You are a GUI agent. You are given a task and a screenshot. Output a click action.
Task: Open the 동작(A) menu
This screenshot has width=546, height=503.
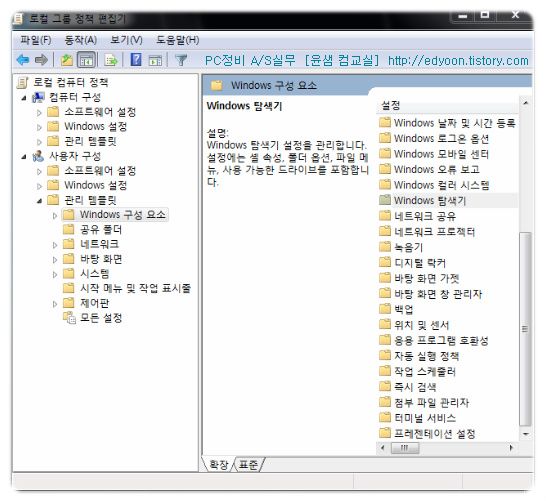(x=81, y=40)
